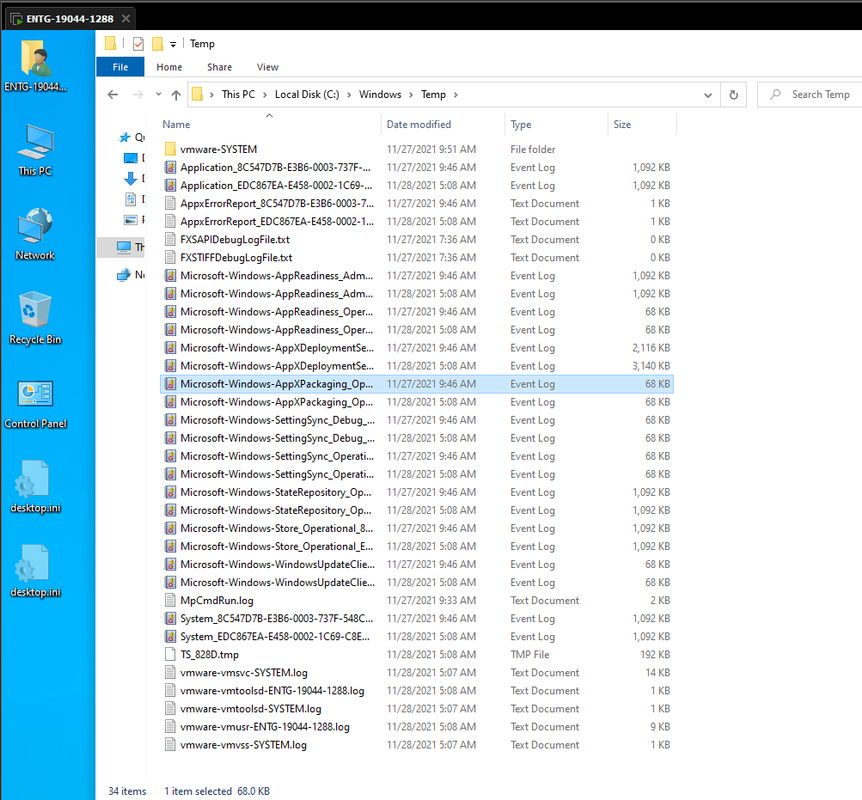Select Application_EDC867EA event log file
Viewport: 862px width, 800px height.
(417, 185)
